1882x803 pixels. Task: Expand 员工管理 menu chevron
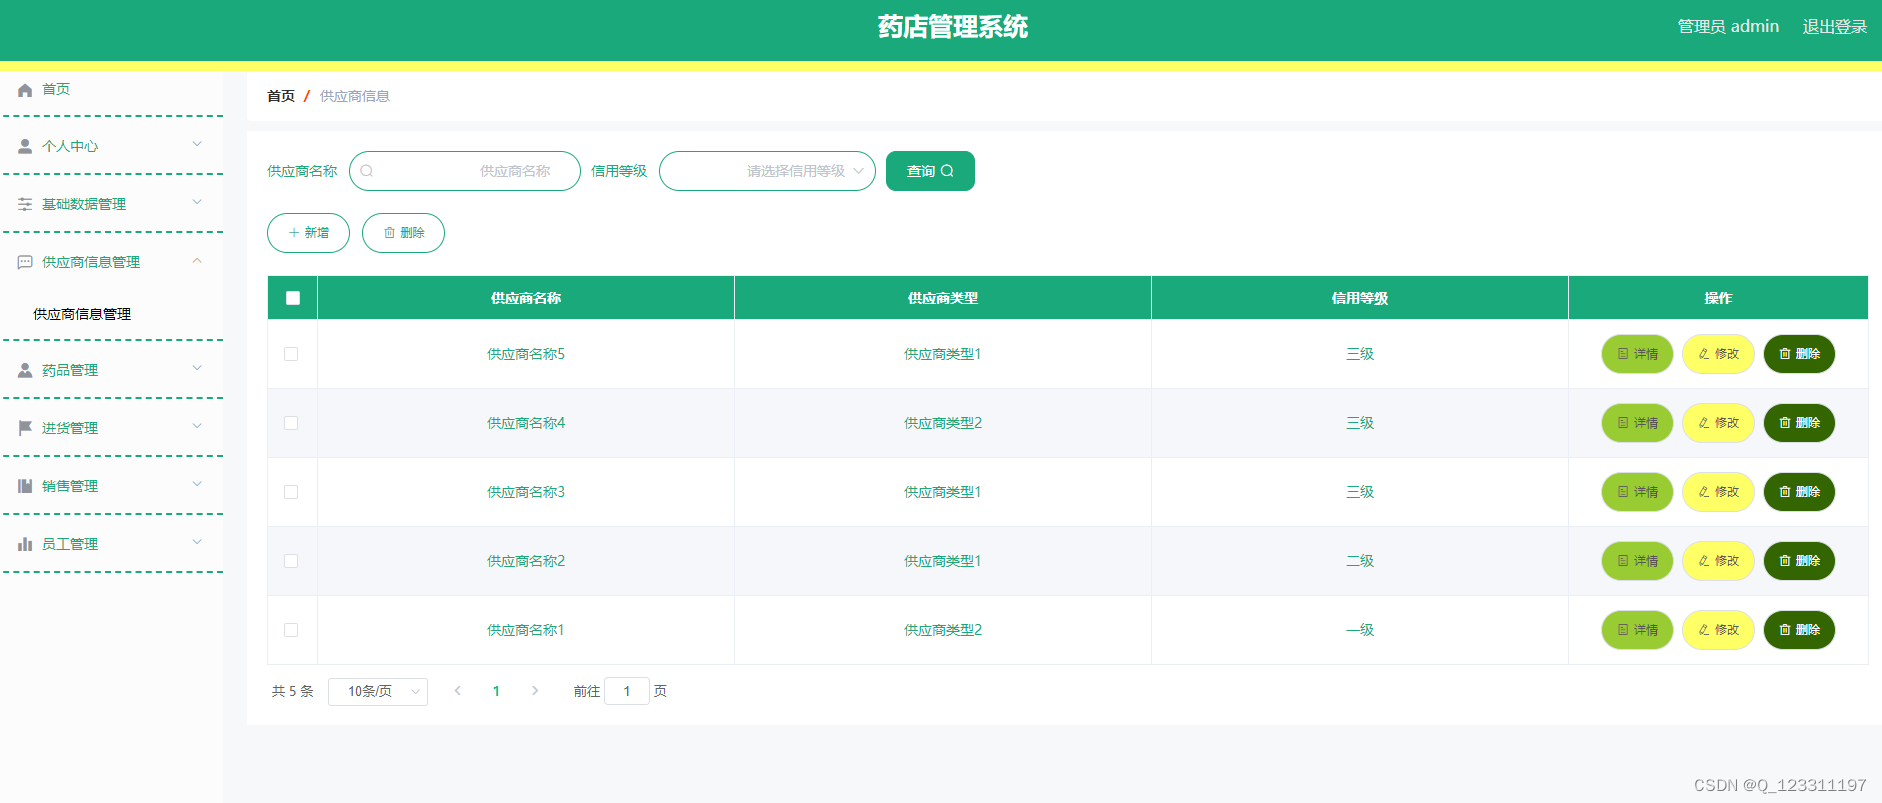point(197,542)
